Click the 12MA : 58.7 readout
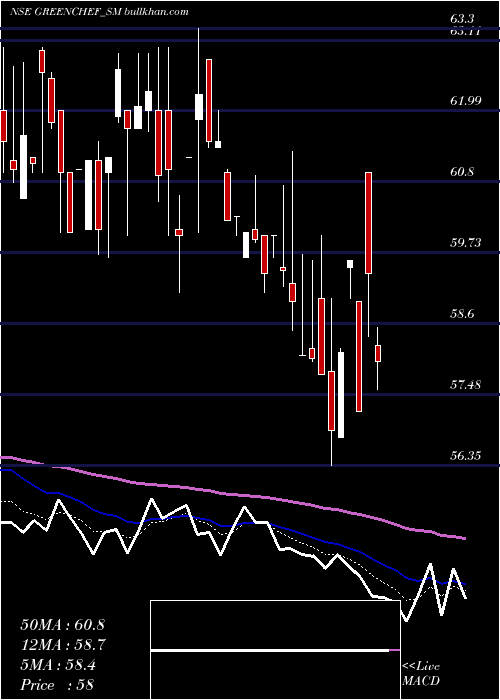 click(x=62, y=645)
